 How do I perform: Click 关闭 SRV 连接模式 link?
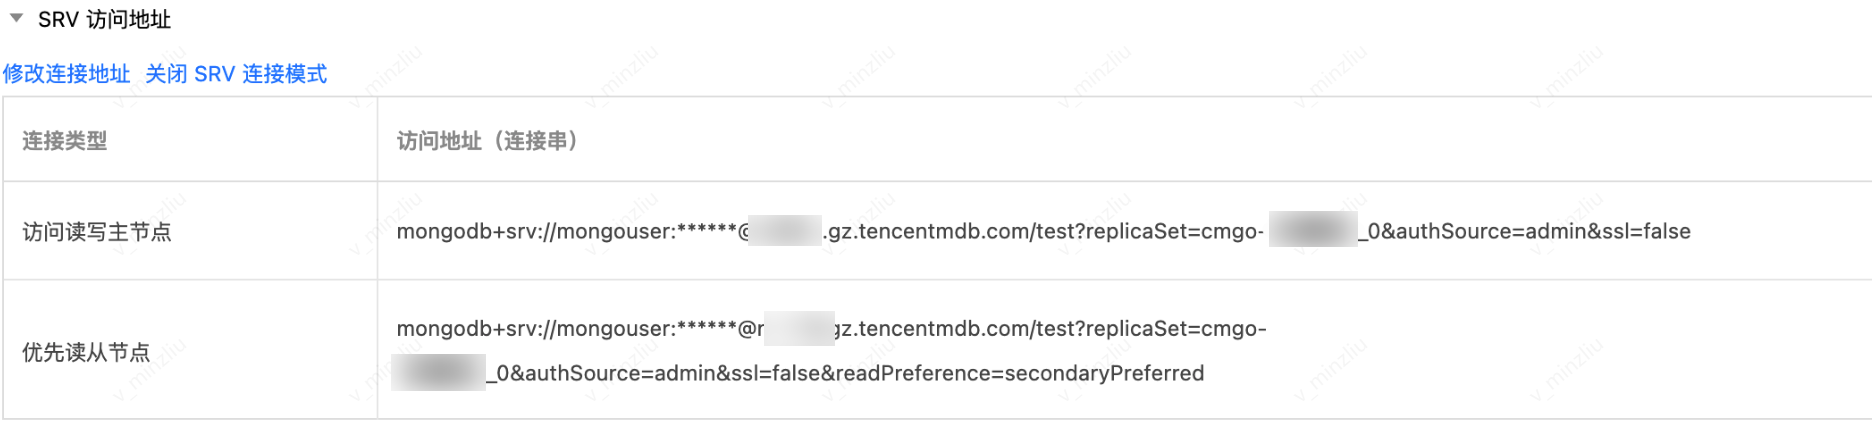pyautogui.click(x=236, y=74)
